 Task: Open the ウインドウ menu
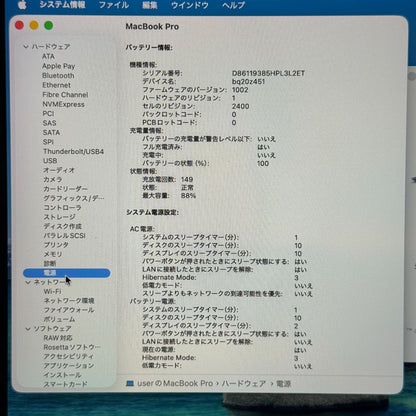189,5
